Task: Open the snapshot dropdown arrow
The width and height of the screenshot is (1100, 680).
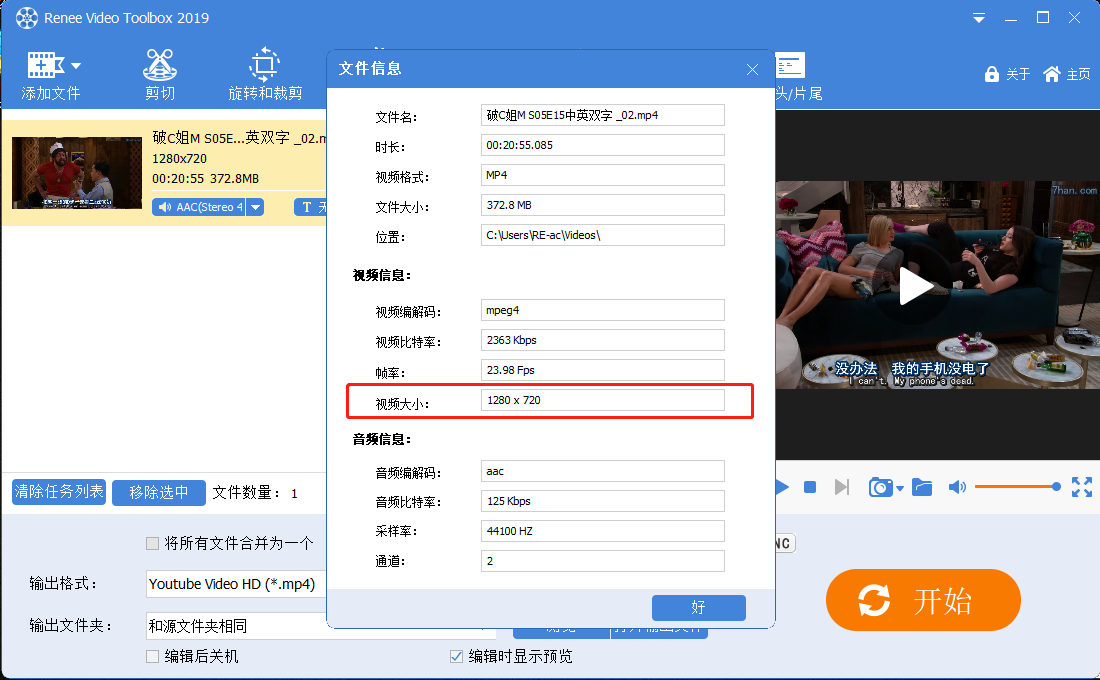Action: pos(900,488)
